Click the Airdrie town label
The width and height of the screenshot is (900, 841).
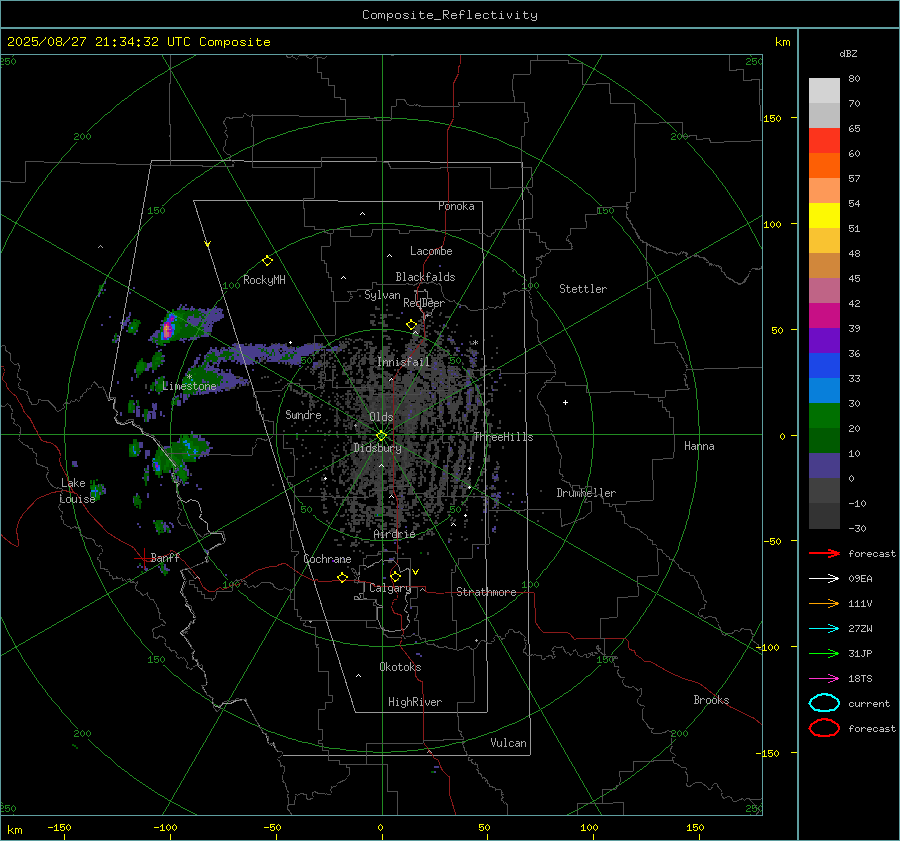pyautogui.click(x=394, y=534)
